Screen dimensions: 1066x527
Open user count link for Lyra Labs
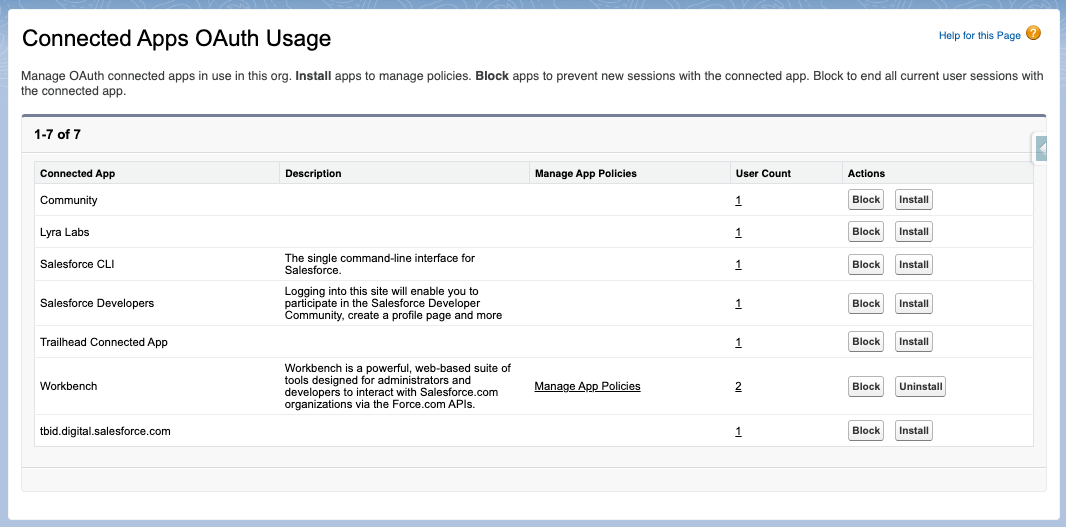[738, 233]
